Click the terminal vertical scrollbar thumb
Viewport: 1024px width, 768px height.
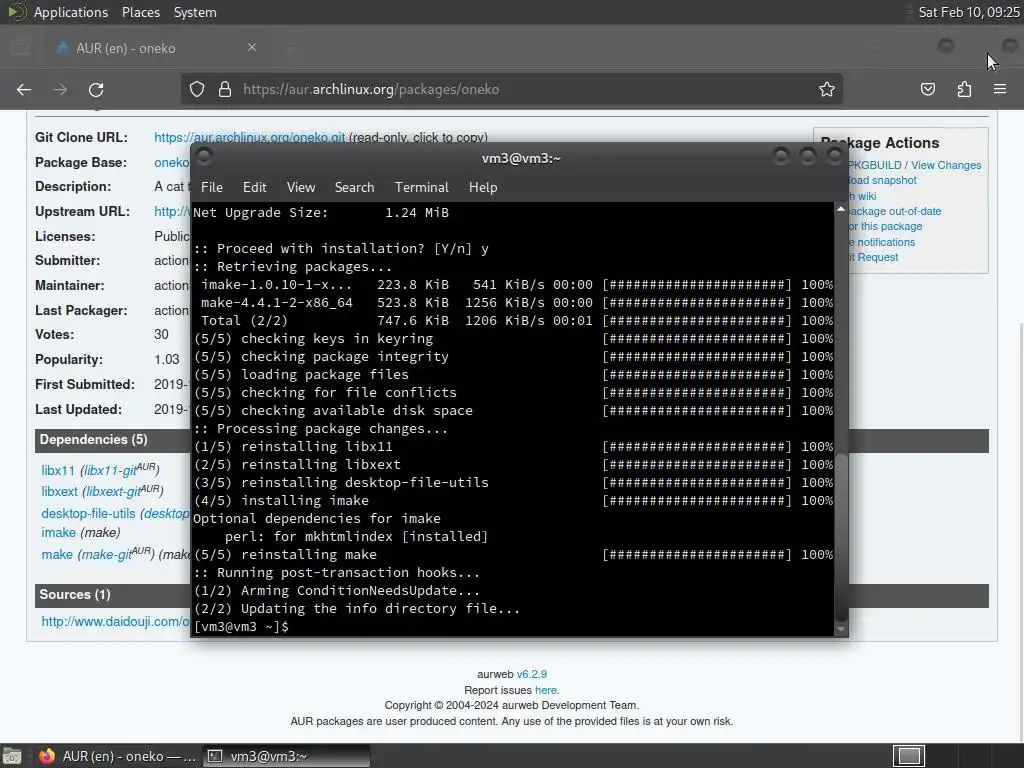841,537
